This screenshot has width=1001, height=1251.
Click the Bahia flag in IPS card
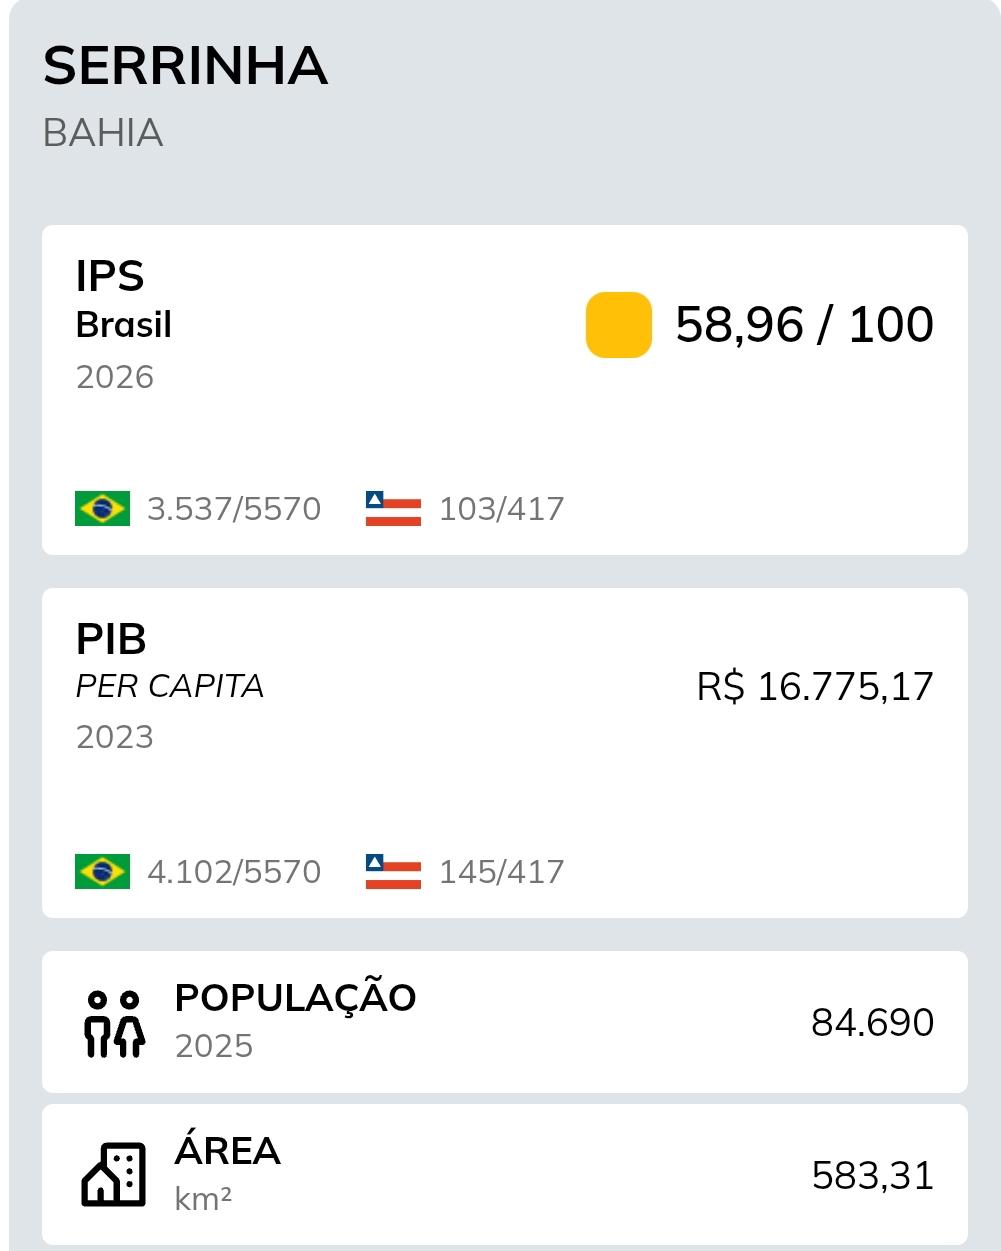pos(393,508)
